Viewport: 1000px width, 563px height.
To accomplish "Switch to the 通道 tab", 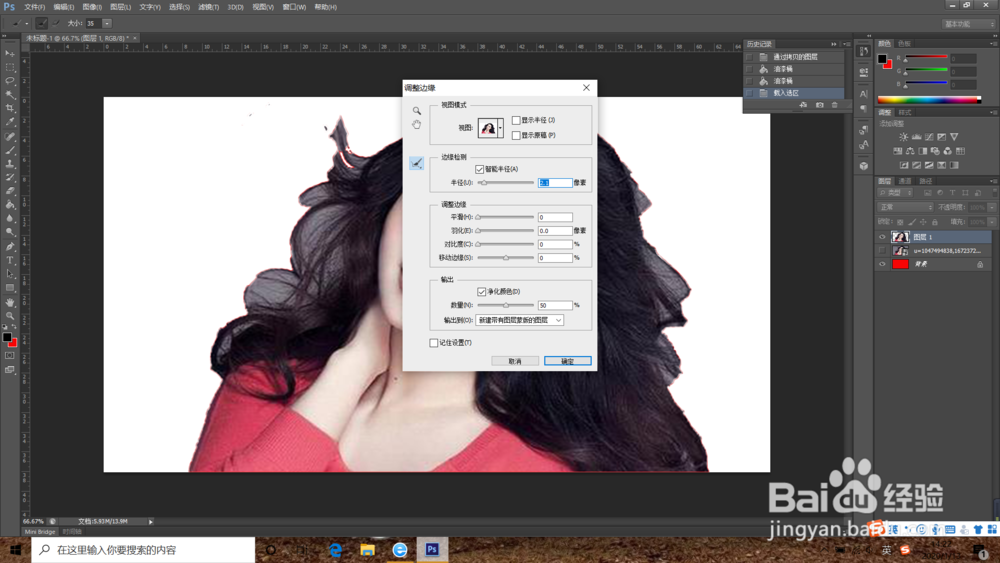I will click(905, 181).
